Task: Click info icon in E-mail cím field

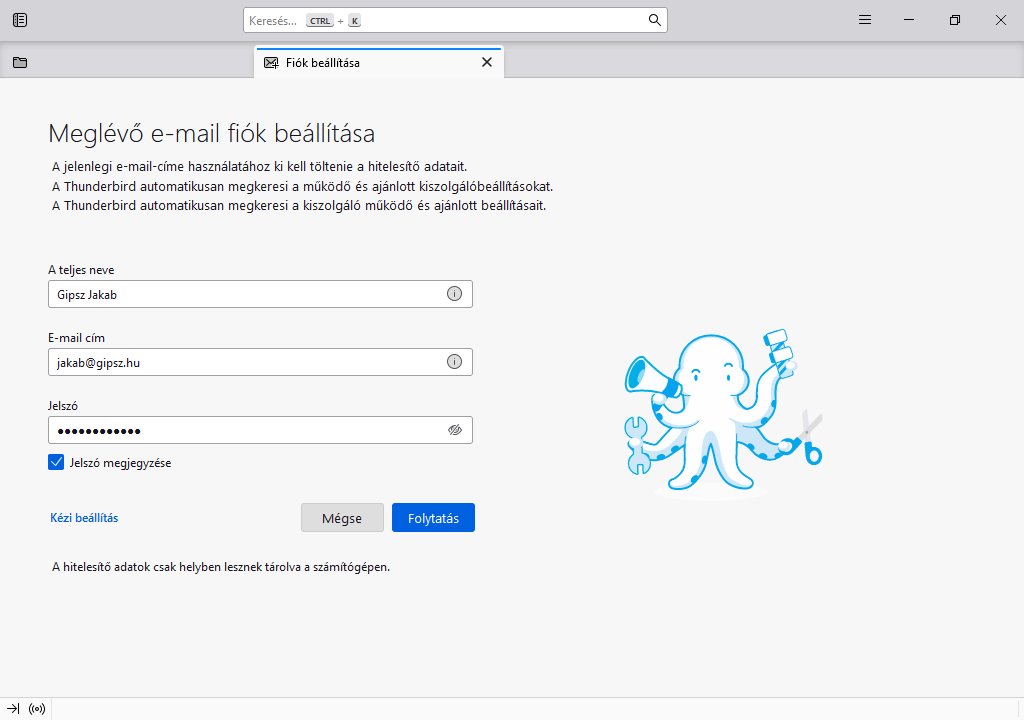Action: click(455, 362)
